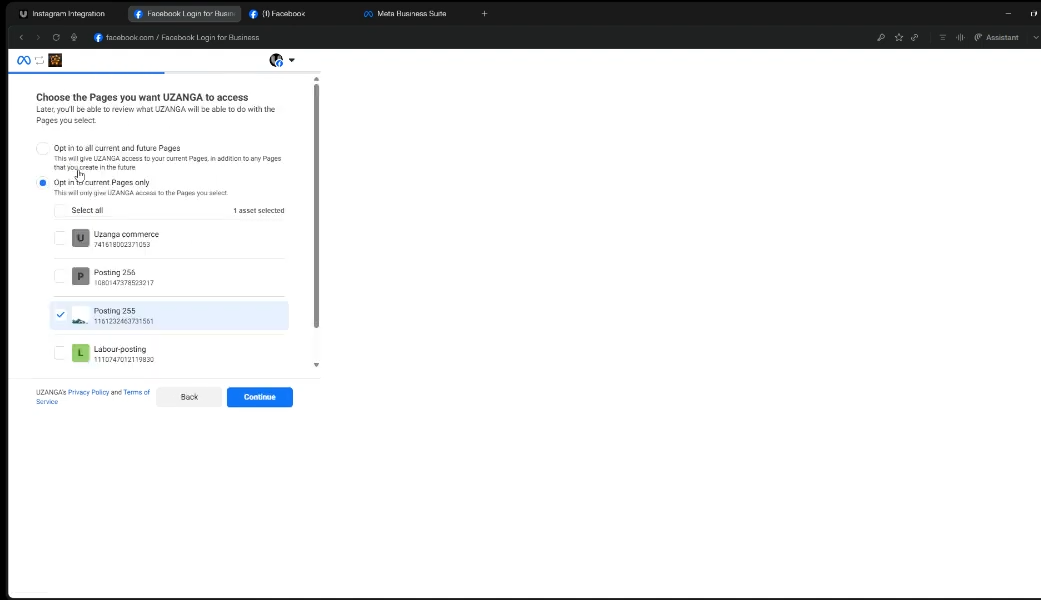Click the U avatar for Uzanga commerce
This screenshot has width=1041, height=600.
(x=80, y=238)
